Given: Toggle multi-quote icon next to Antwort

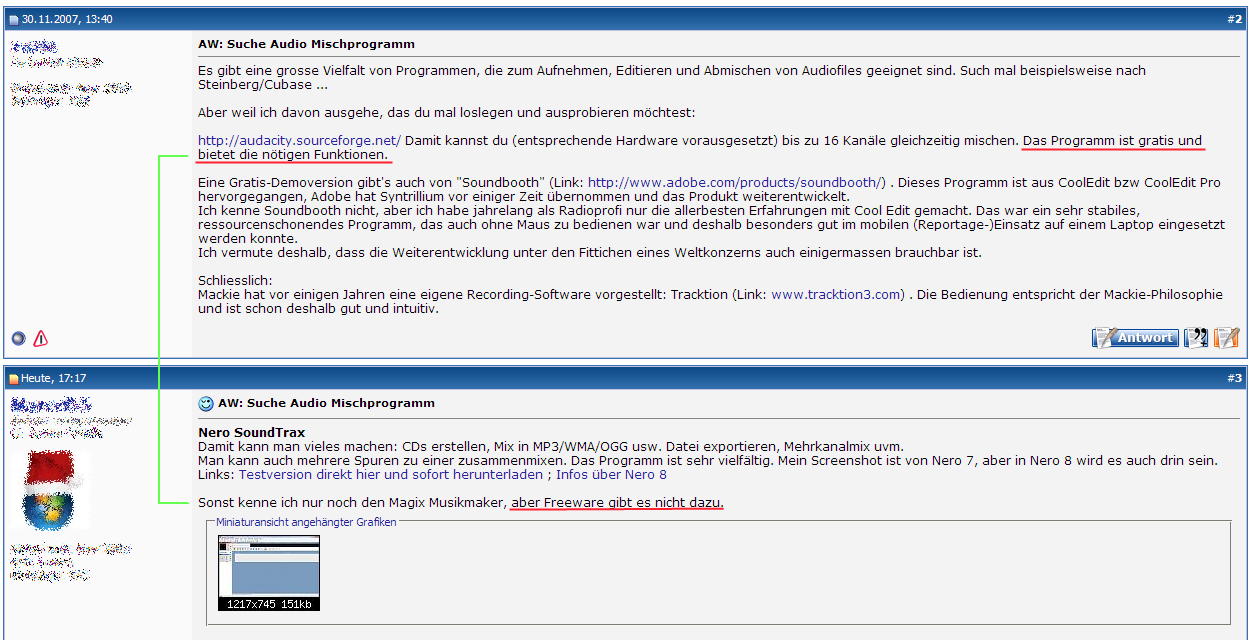Looking at the screenshot, I should [1196, 338].
